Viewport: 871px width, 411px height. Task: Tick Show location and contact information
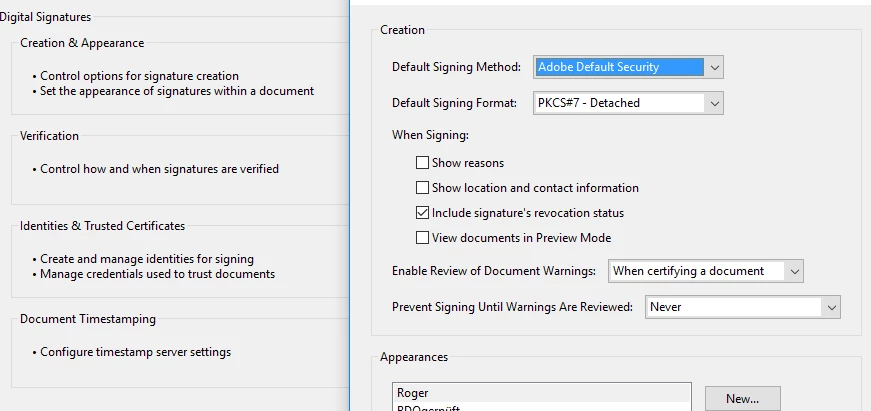point(422,188)
